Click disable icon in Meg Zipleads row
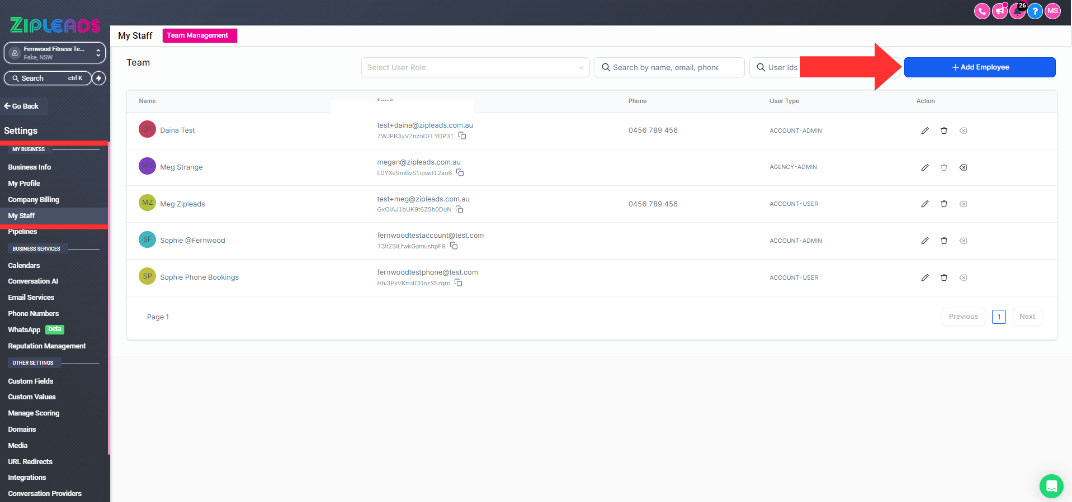The height and width of the screenshot is (502, 1072). pos(963,204)
